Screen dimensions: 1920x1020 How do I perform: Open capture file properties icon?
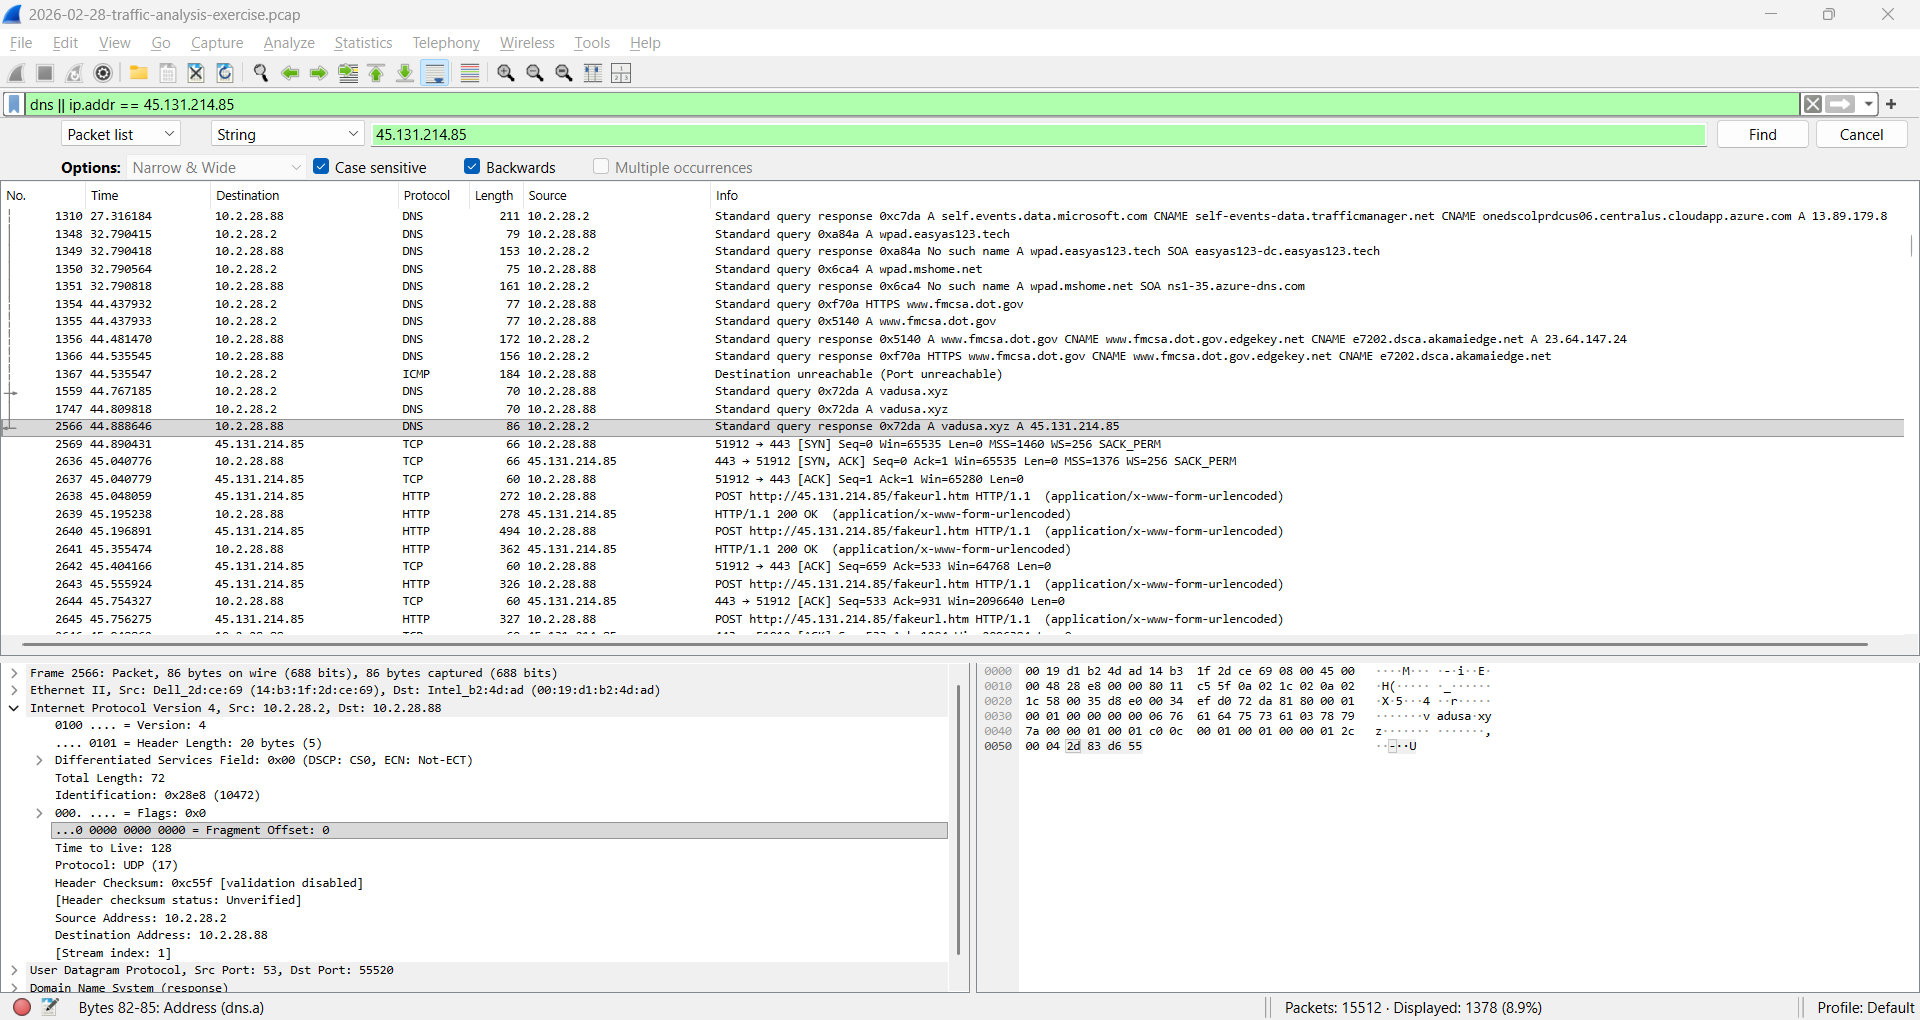[x=50, y=1007]
